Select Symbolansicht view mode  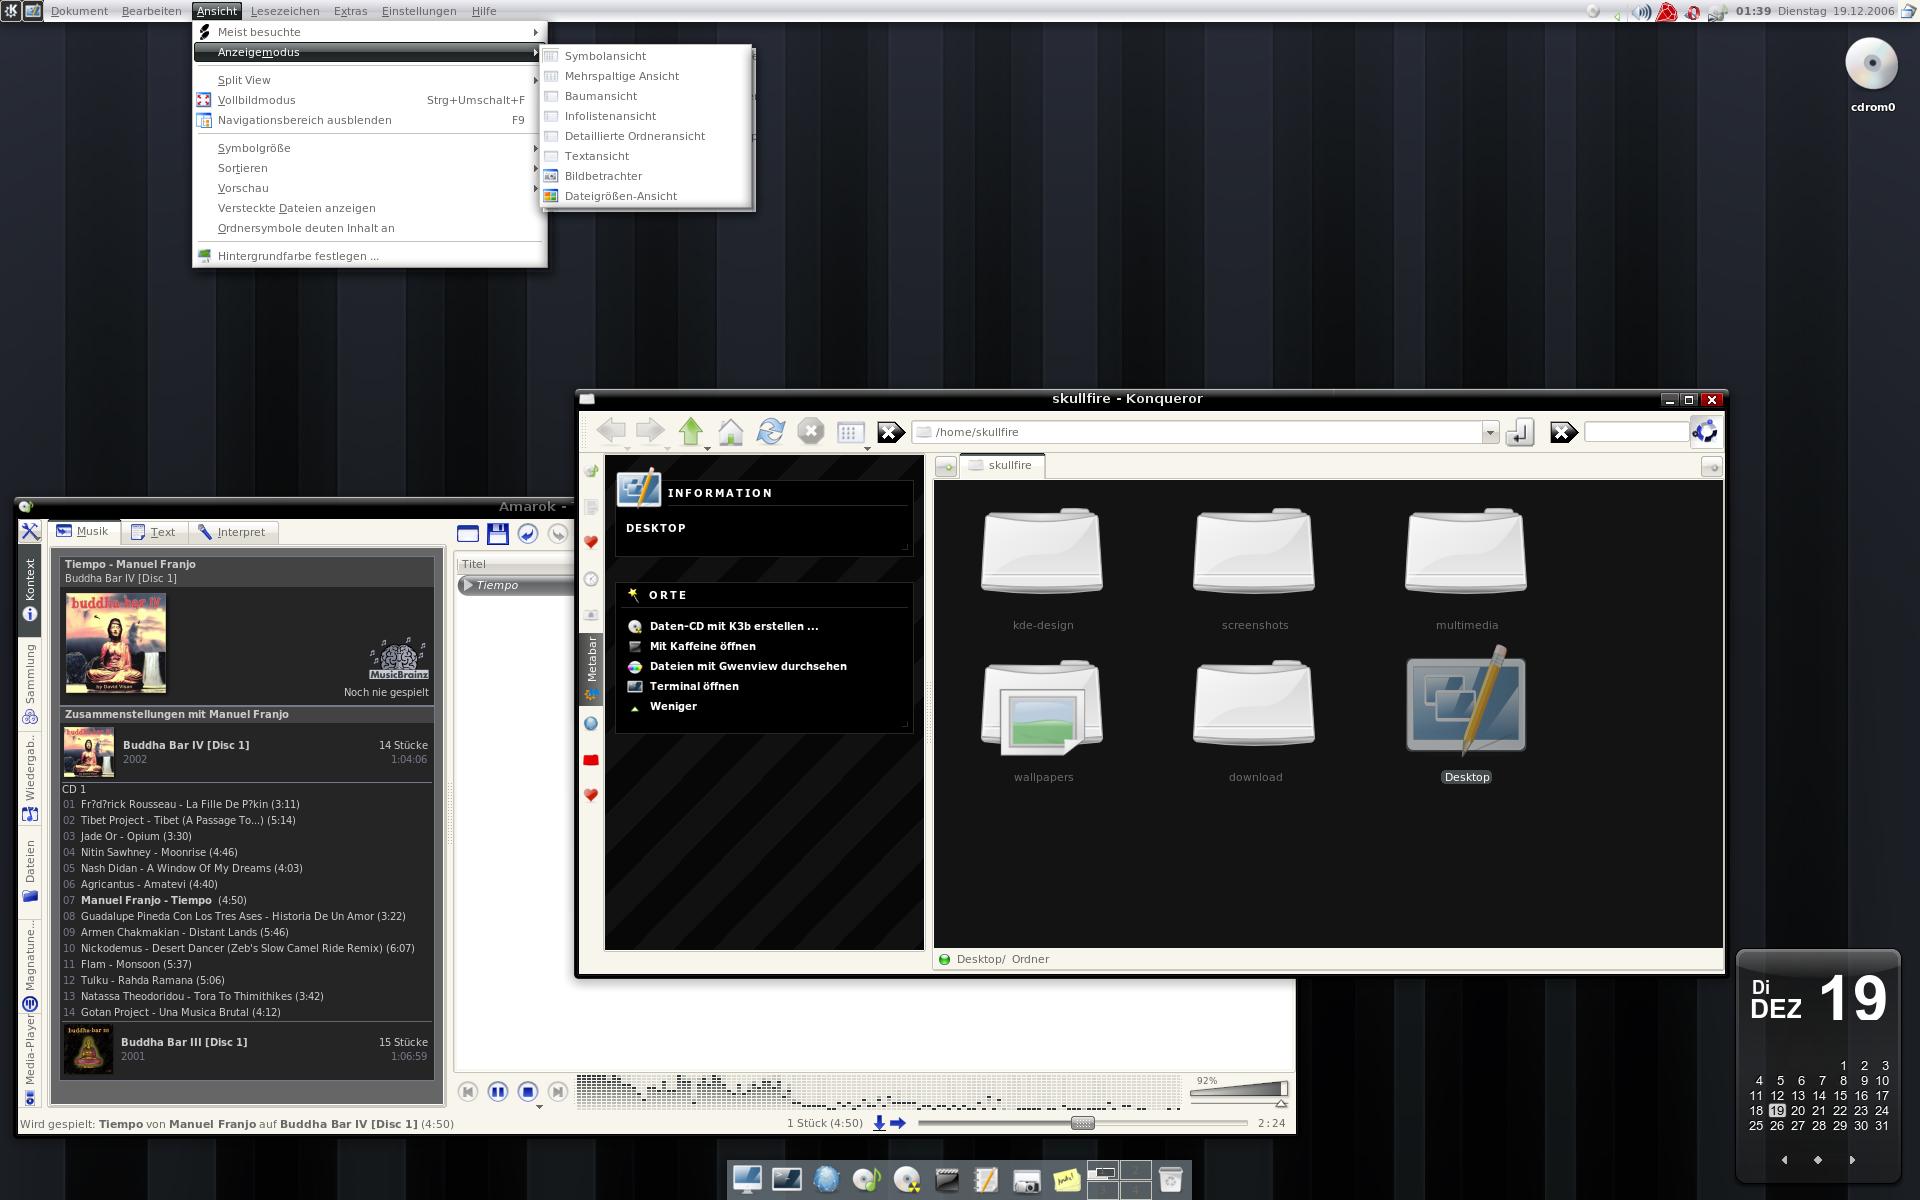click(646, 56)
